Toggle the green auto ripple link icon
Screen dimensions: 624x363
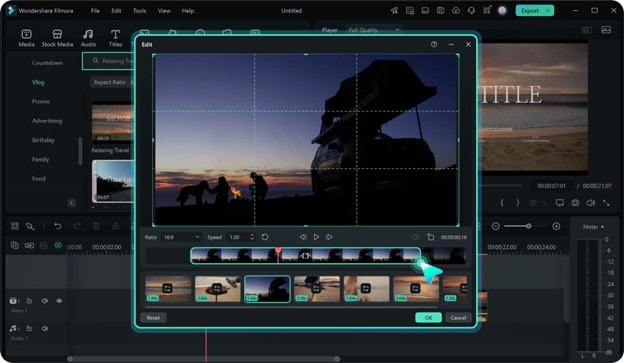tap(58, 245)
